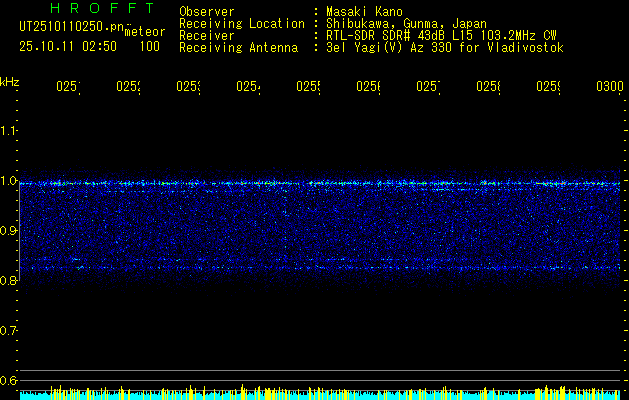The height and width of the screenshot is (400, 629).
Task: Click the kHz axis unit label
Action: pyautogui.click(x=9, y=82)
